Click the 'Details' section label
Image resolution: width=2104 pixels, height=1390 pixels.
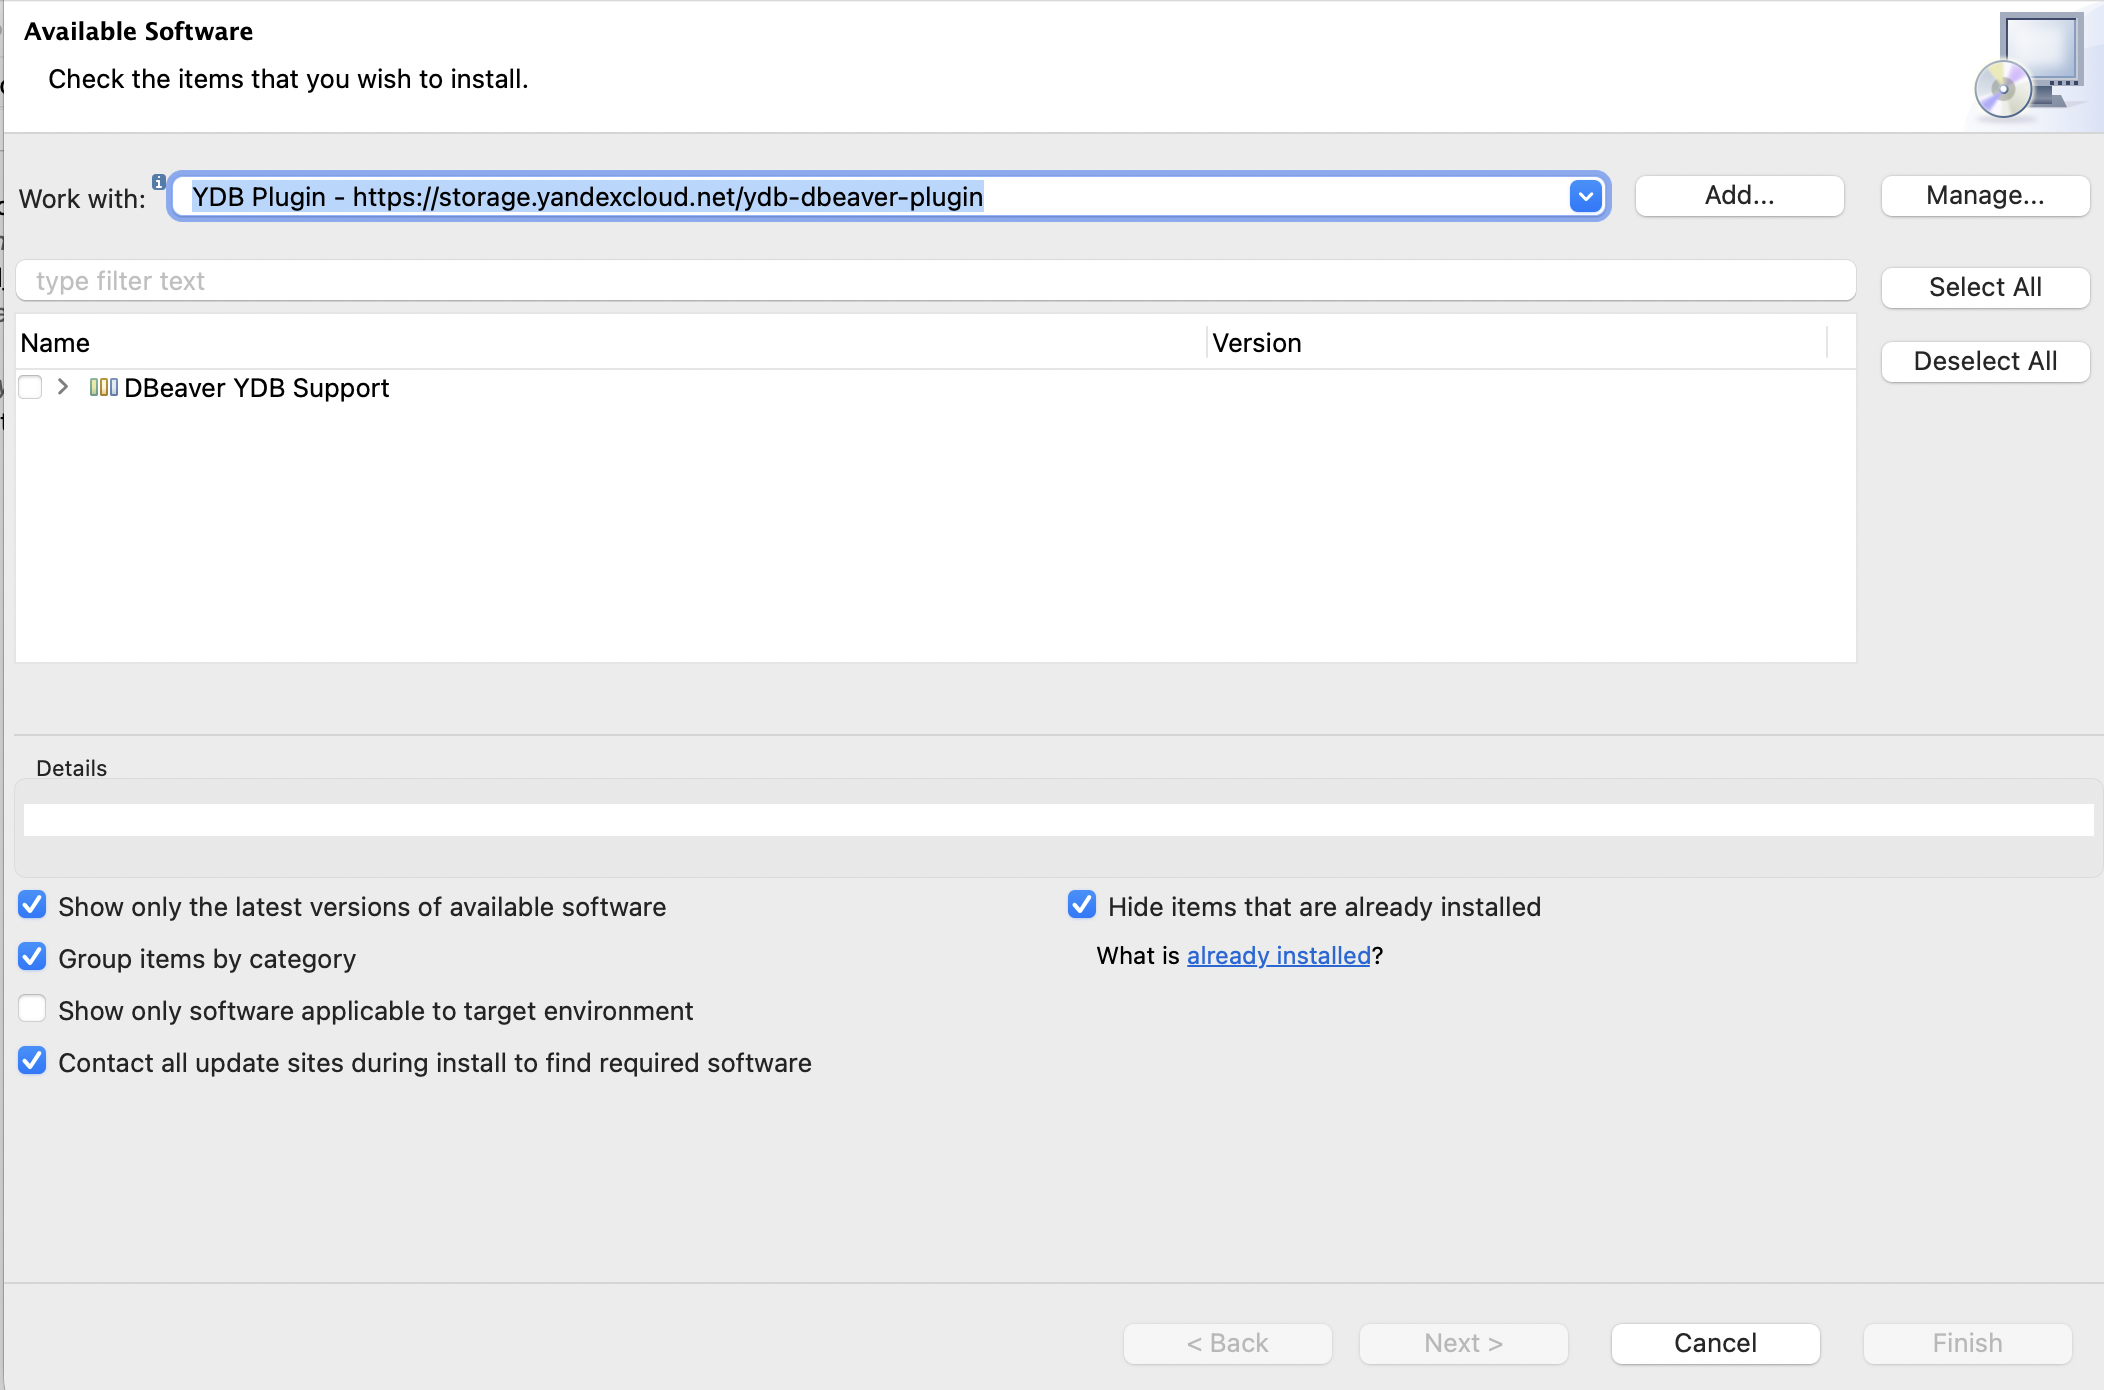coord(71,768)
